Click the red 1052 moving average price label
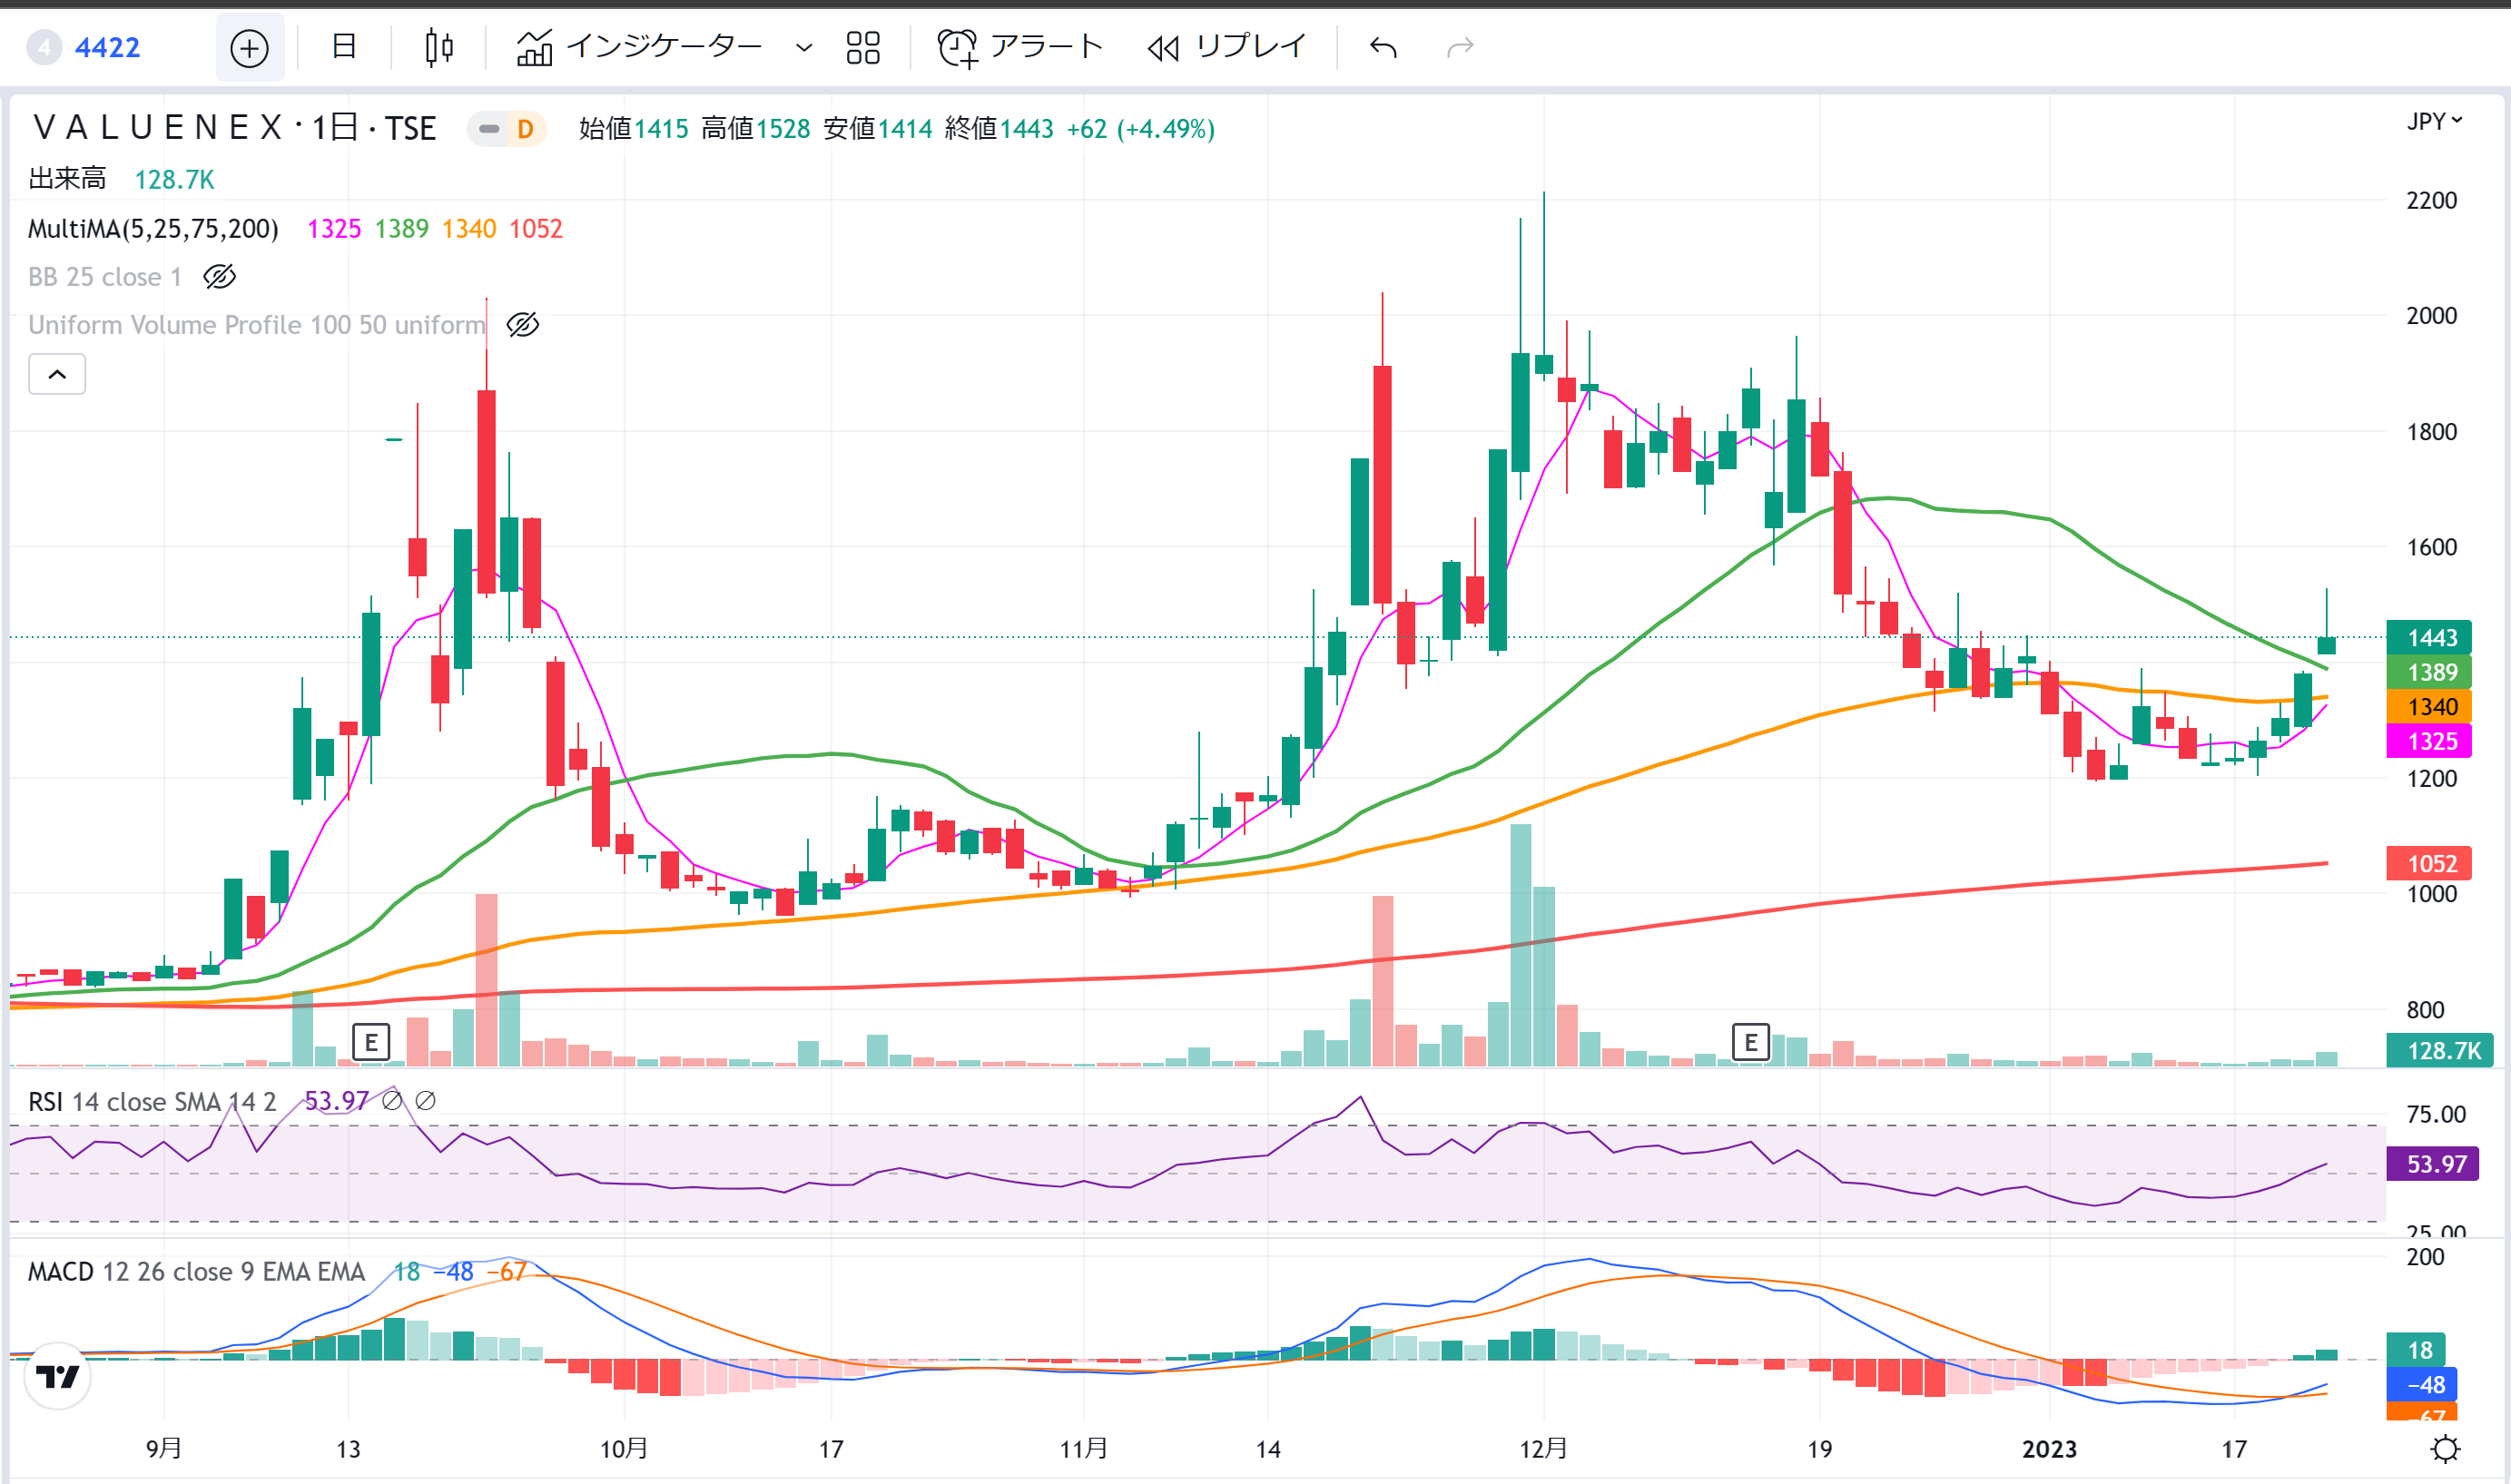Screen dimensions: 2511x1484 (2429, 863)
